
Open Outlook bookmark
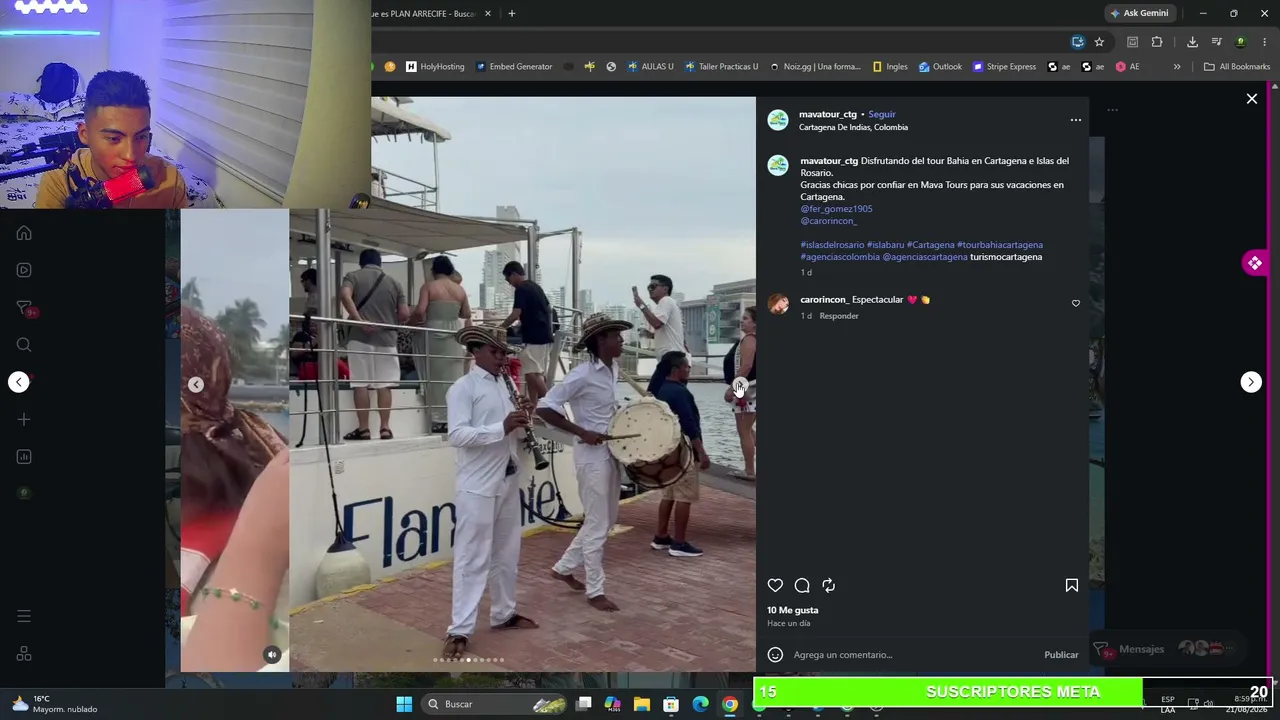(x=940, y=67)
